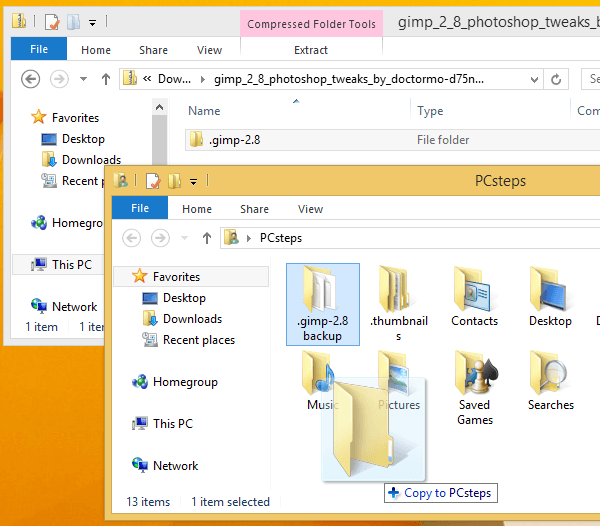Select the Contacts folder
Viewport: 600px width, 526px height.
pyautogui.click(x=474, y=296)
